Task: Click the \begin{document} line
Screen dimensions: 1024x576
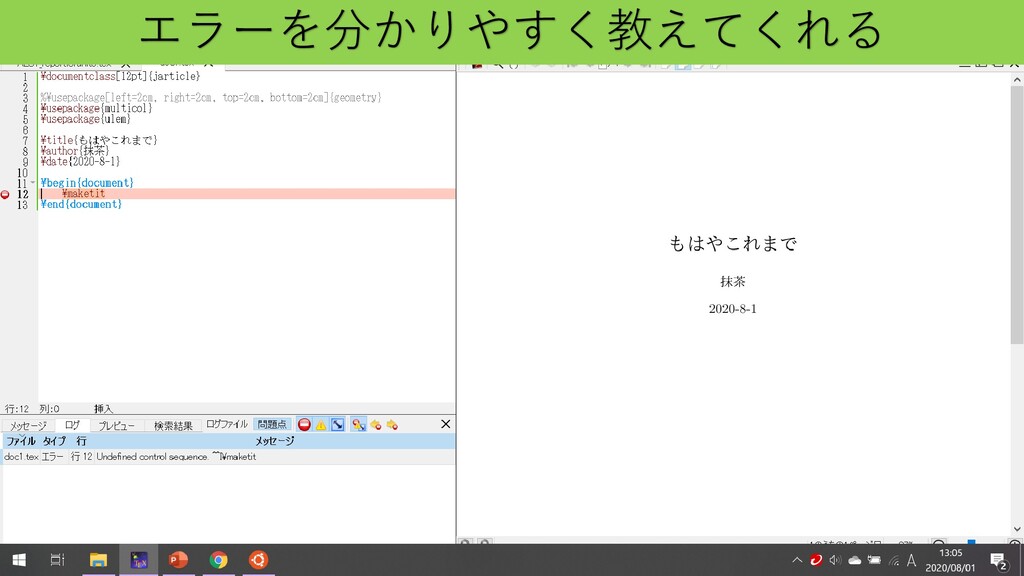Action: click(x=87, y=183)
